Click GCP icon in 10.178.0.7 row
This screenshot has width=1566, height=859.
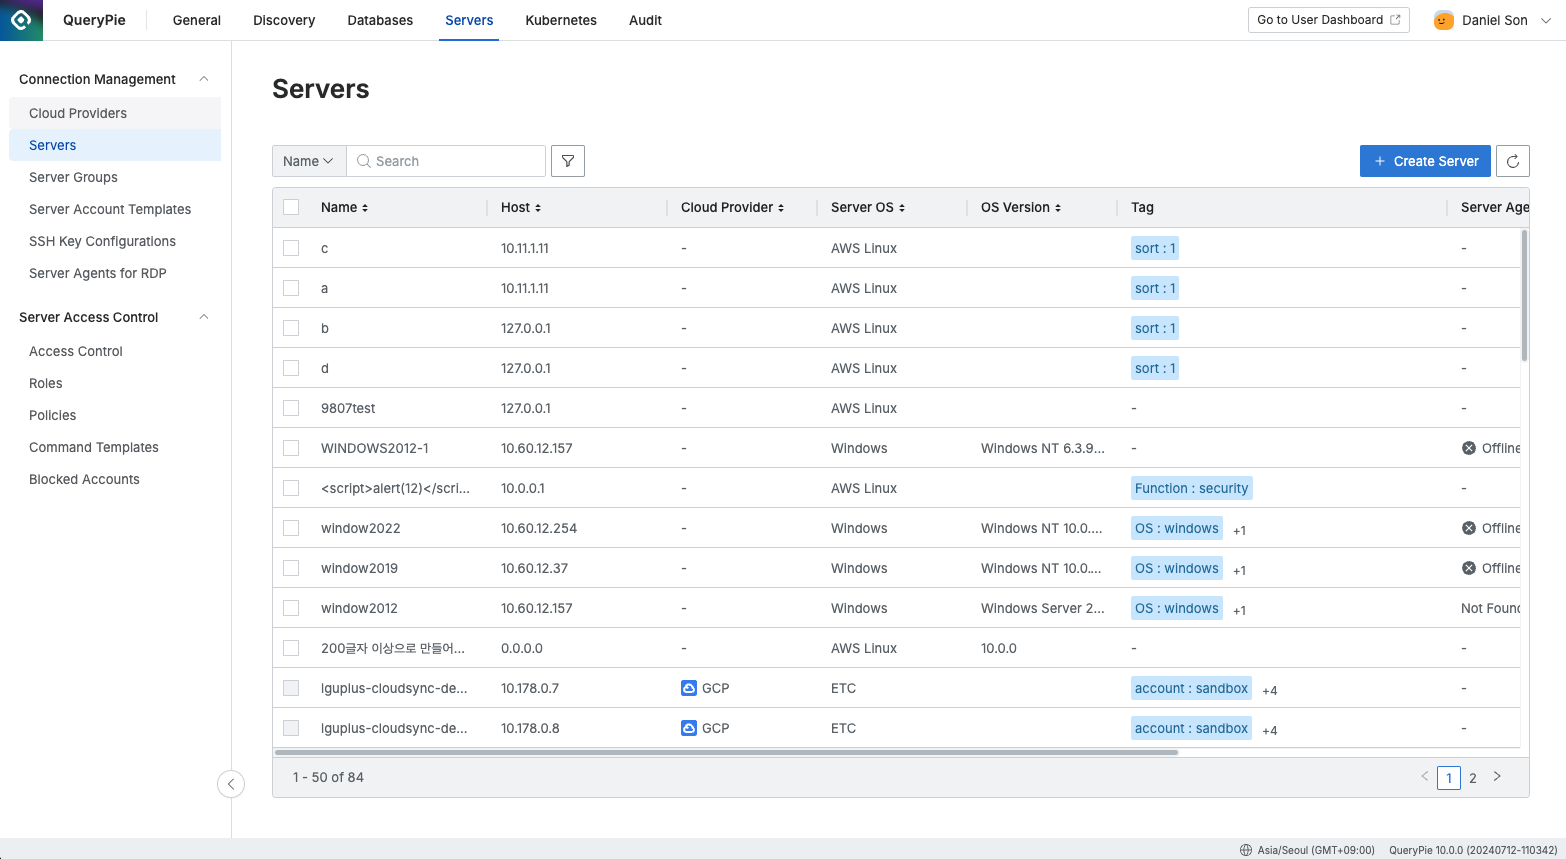(688, 688)
